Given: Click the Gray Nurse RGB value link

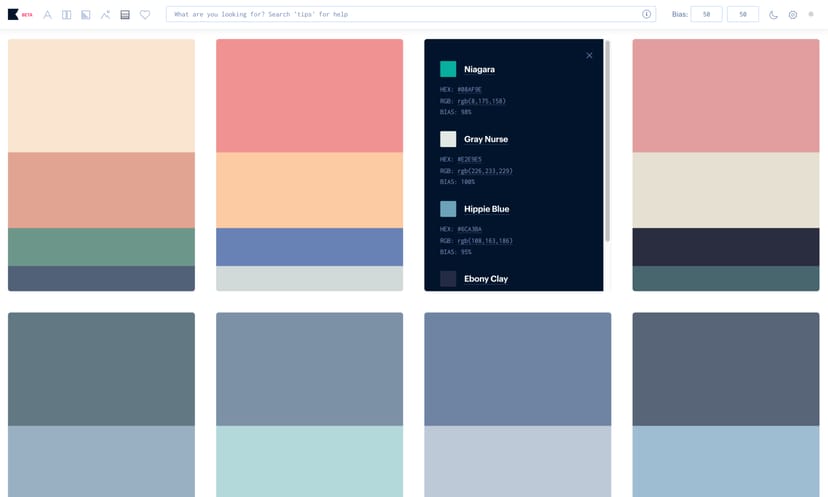Looking at the screenshot, I should click(x=484, y=171).
